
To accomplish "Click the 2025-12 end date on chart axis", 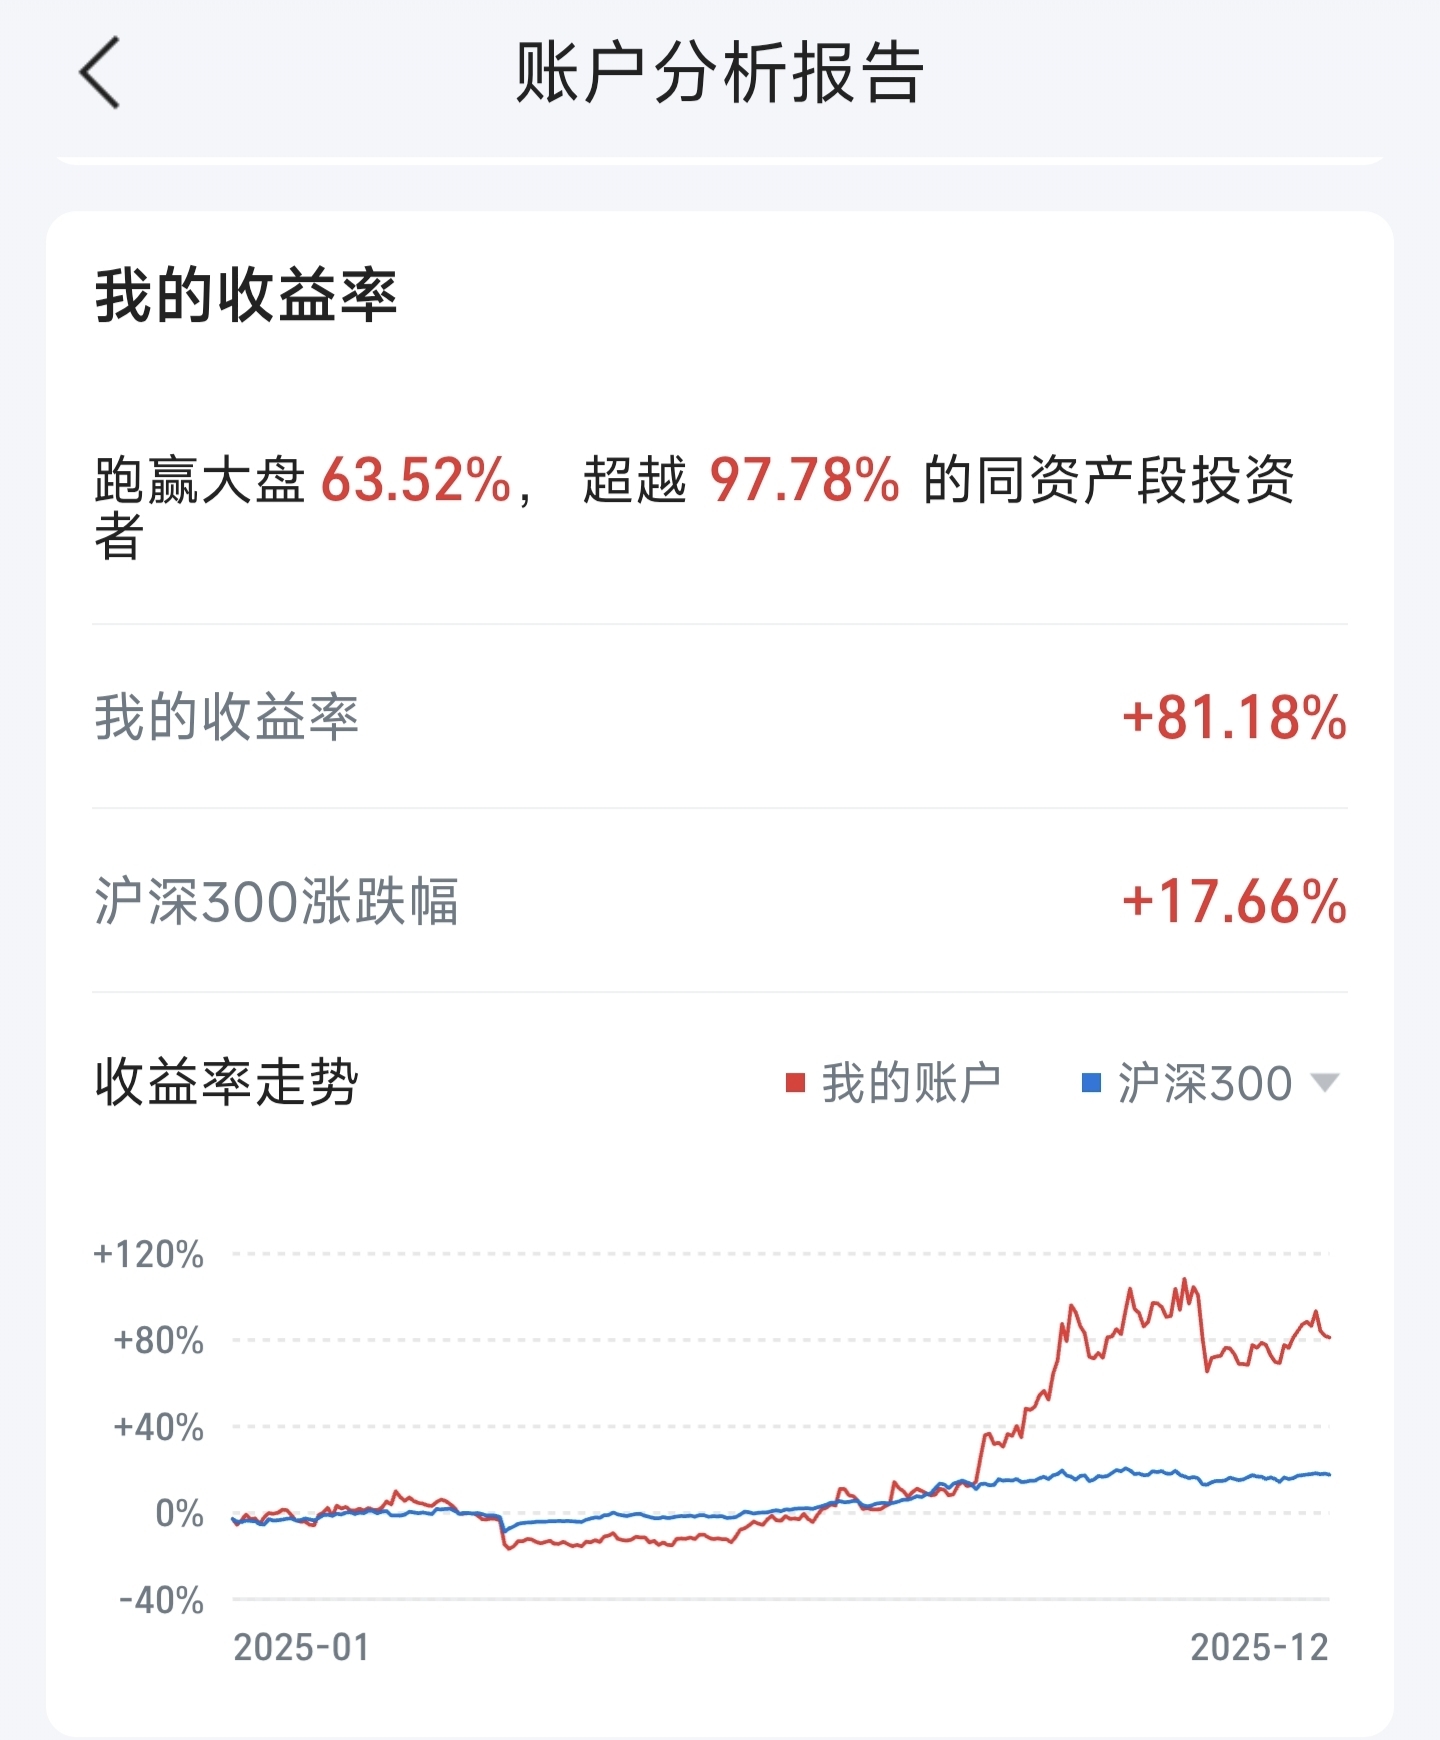I will click(1259, 1647).
